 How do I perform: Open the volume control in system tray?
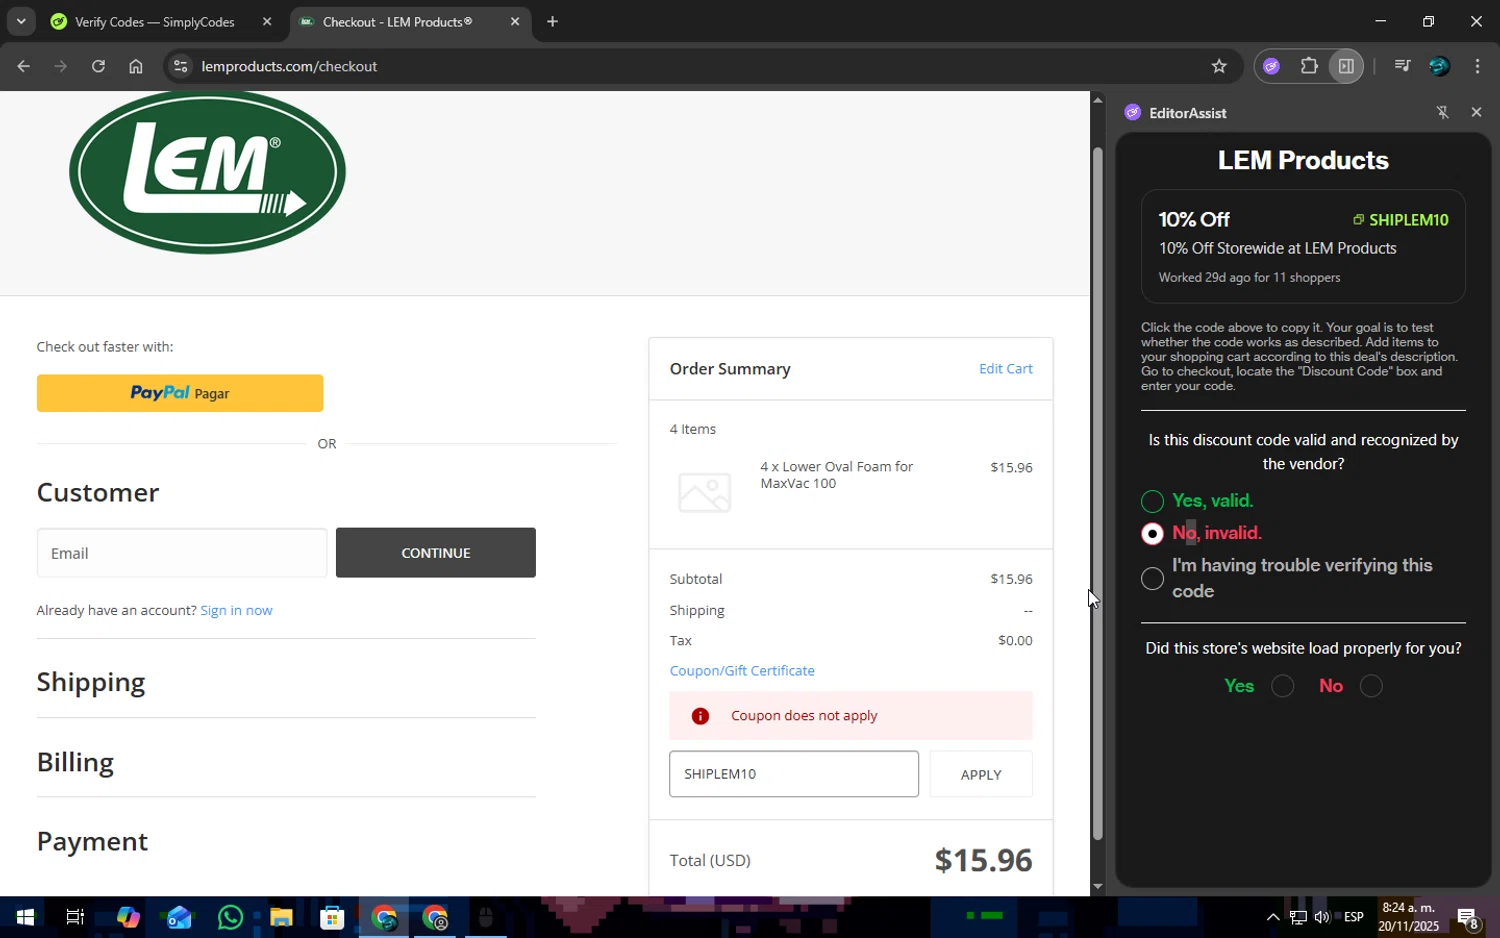(x=1322, y=917)
